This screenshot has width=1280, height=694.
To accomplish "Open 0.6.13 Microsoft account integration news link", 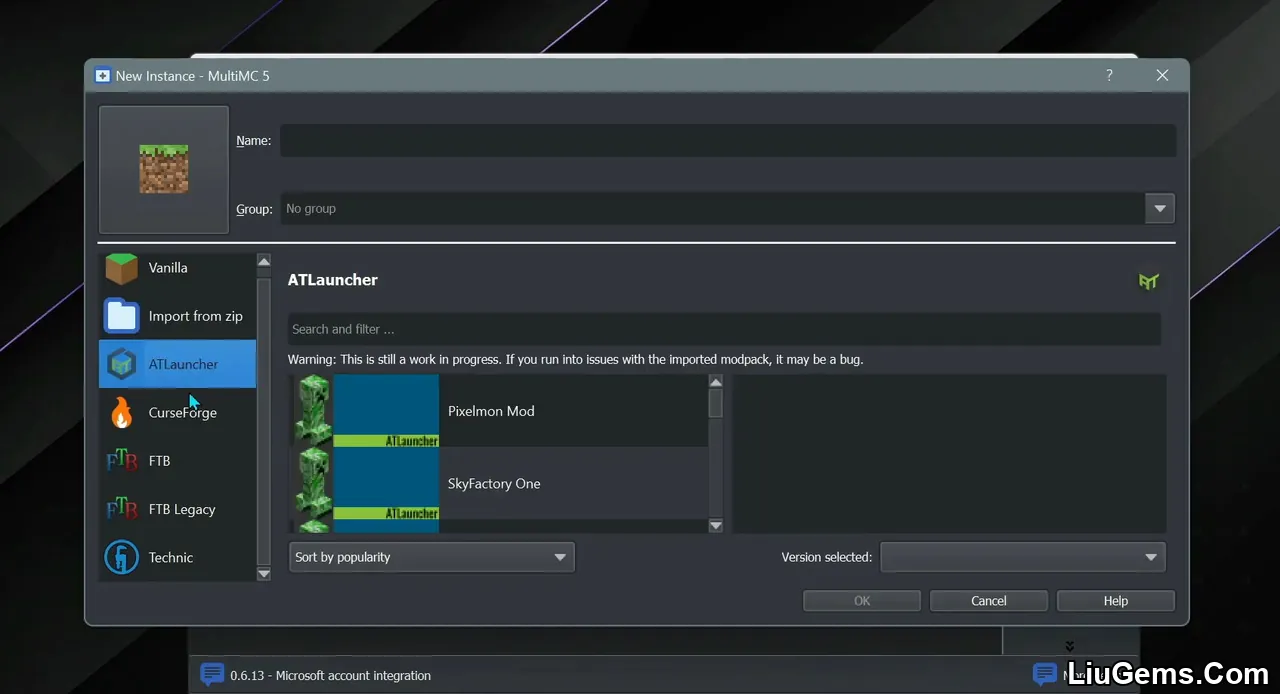I will click(331, 675).
